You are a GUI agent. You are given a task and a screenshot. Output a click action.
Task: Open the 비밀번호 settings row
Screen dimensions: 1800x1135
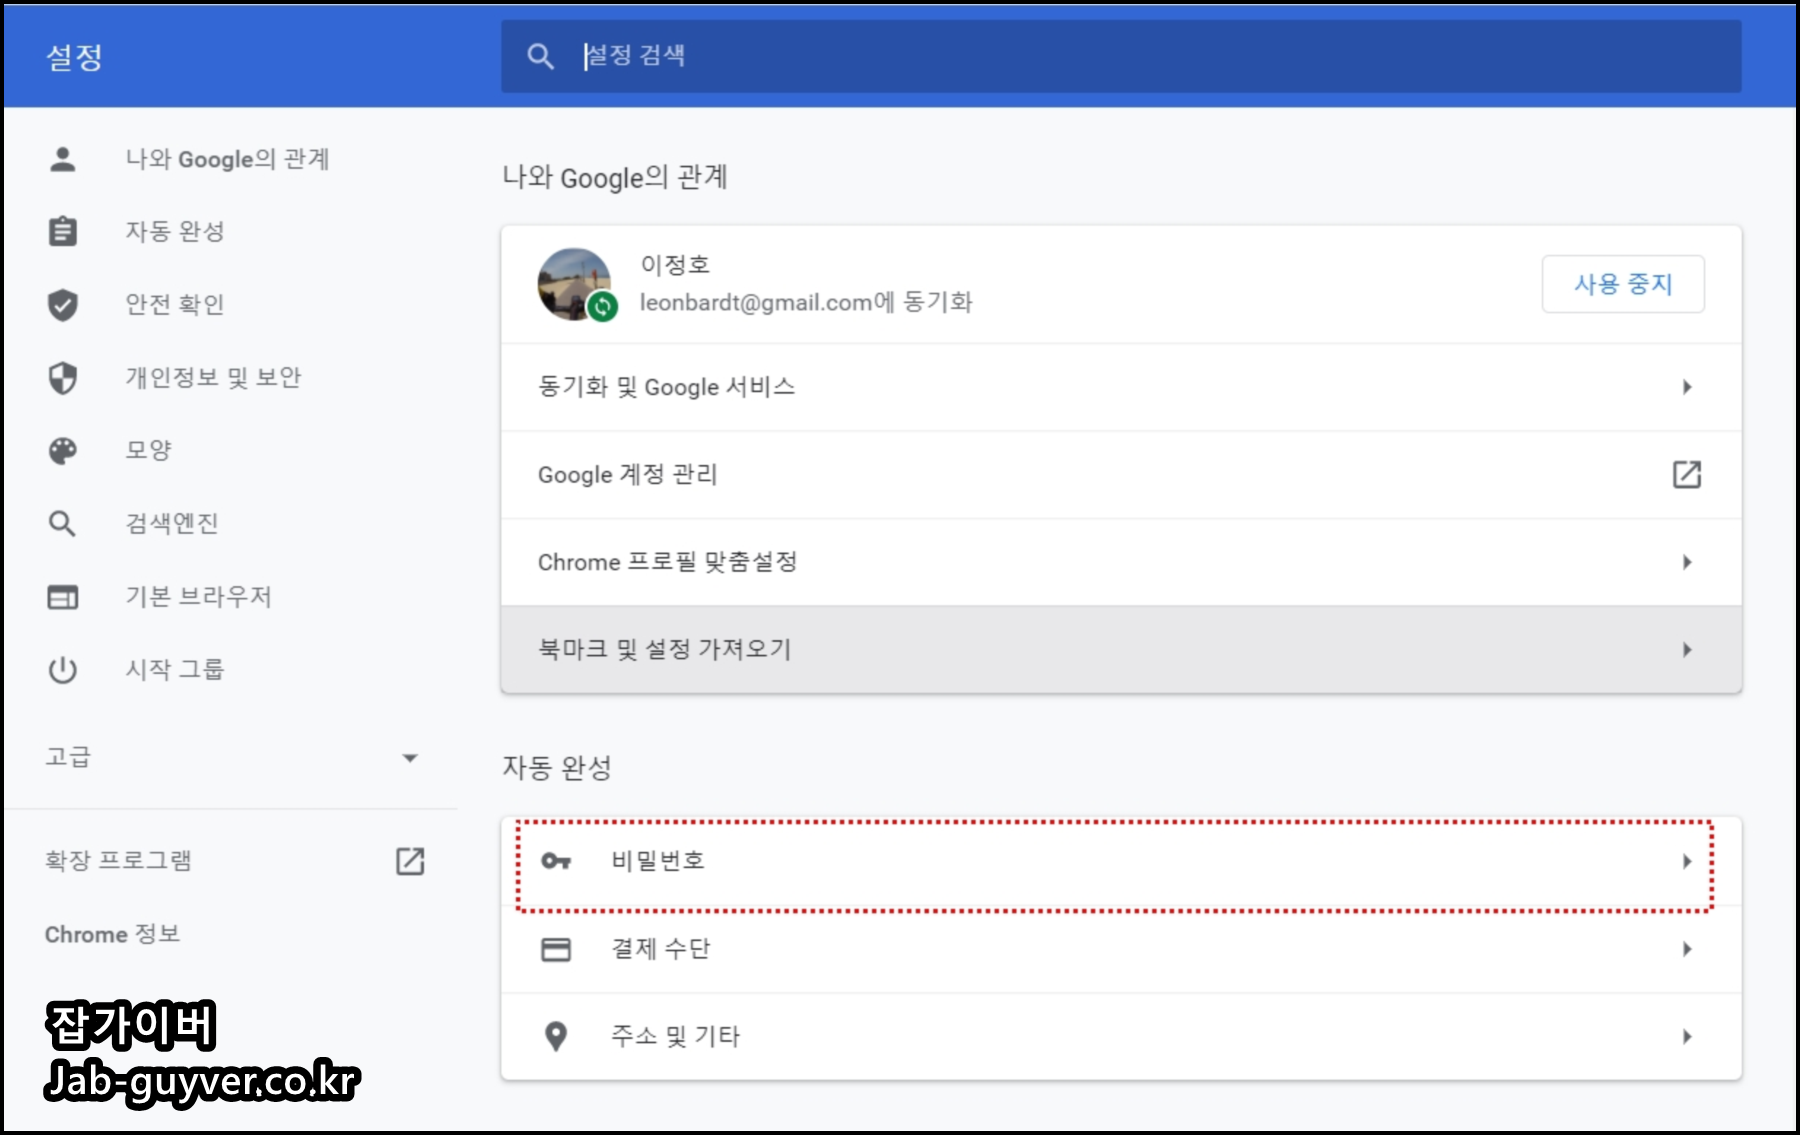1121,861
